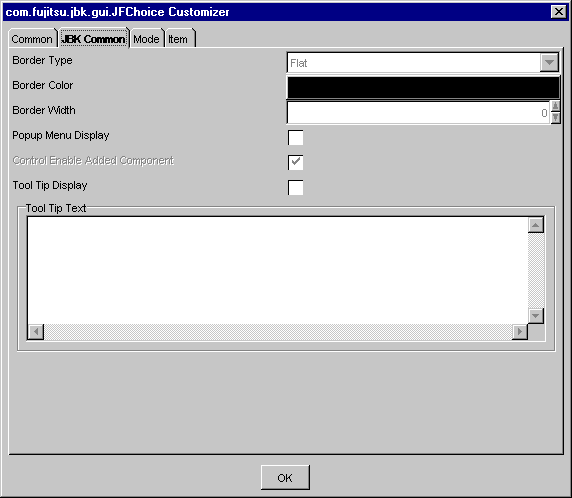Click the Border Width label

(44, 110)
